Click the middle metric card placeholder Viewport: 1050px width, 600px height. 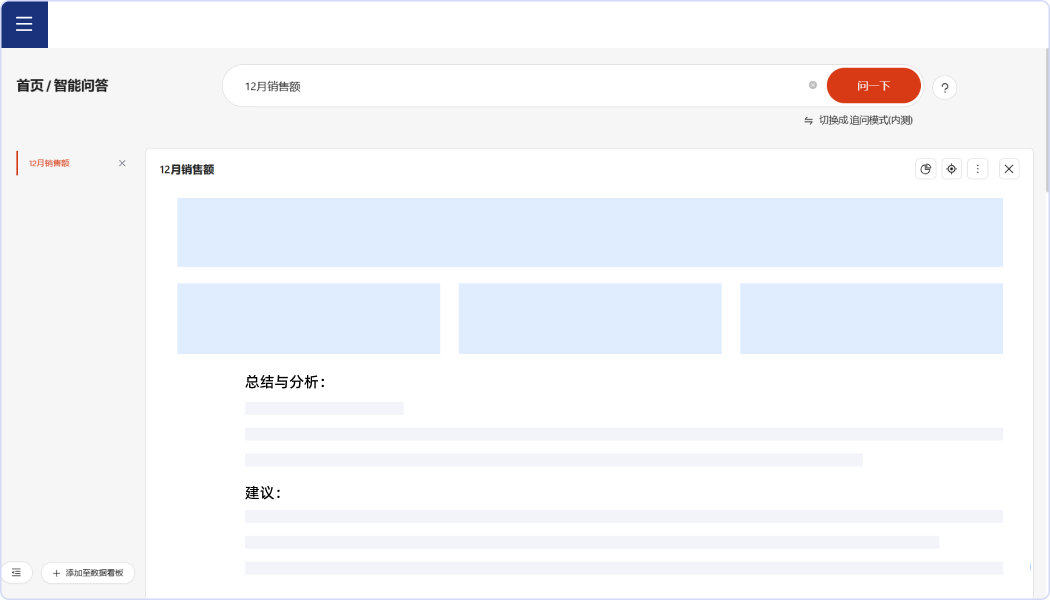(x=590, y=318)
